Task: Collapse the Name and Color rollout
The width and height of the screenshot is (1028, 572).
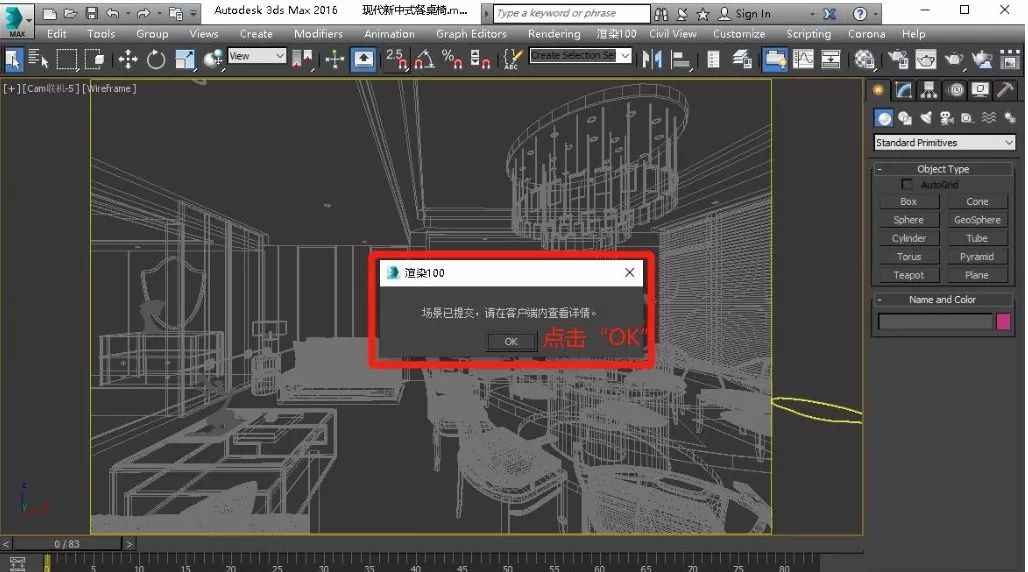Action: [x=880, y=300]
